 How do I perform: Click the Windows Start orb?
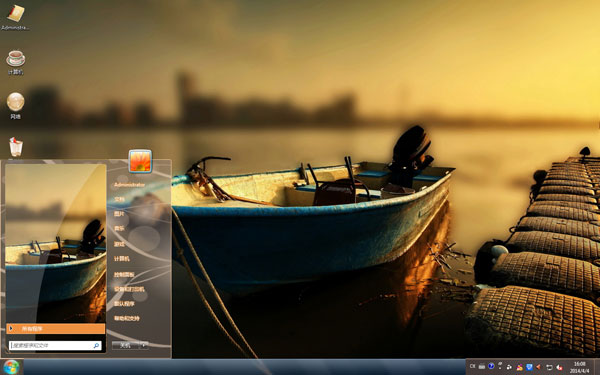[11, 367]
